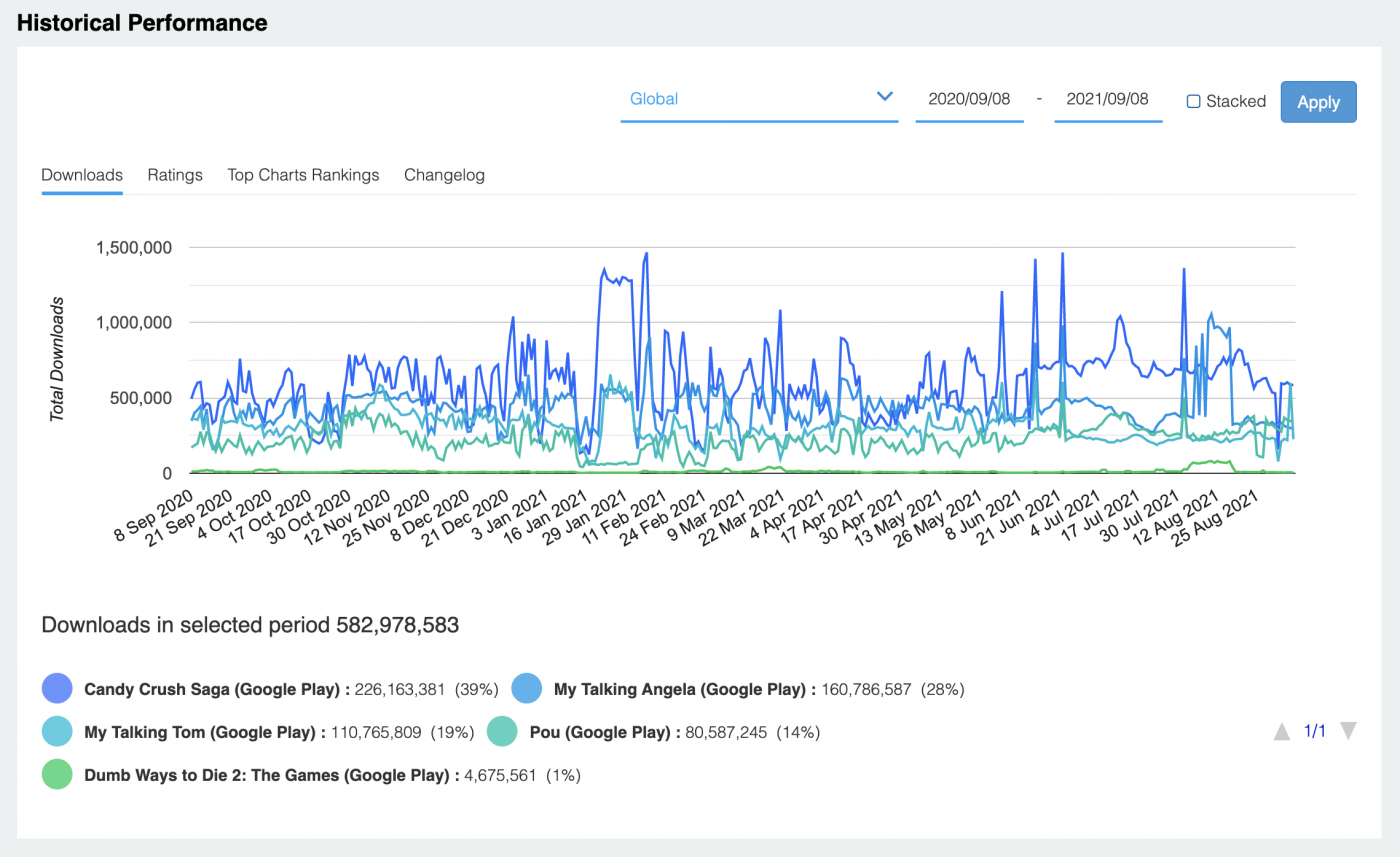Click the upward pagination triangle
The image size is (1400, 857).
[1283, 731]
